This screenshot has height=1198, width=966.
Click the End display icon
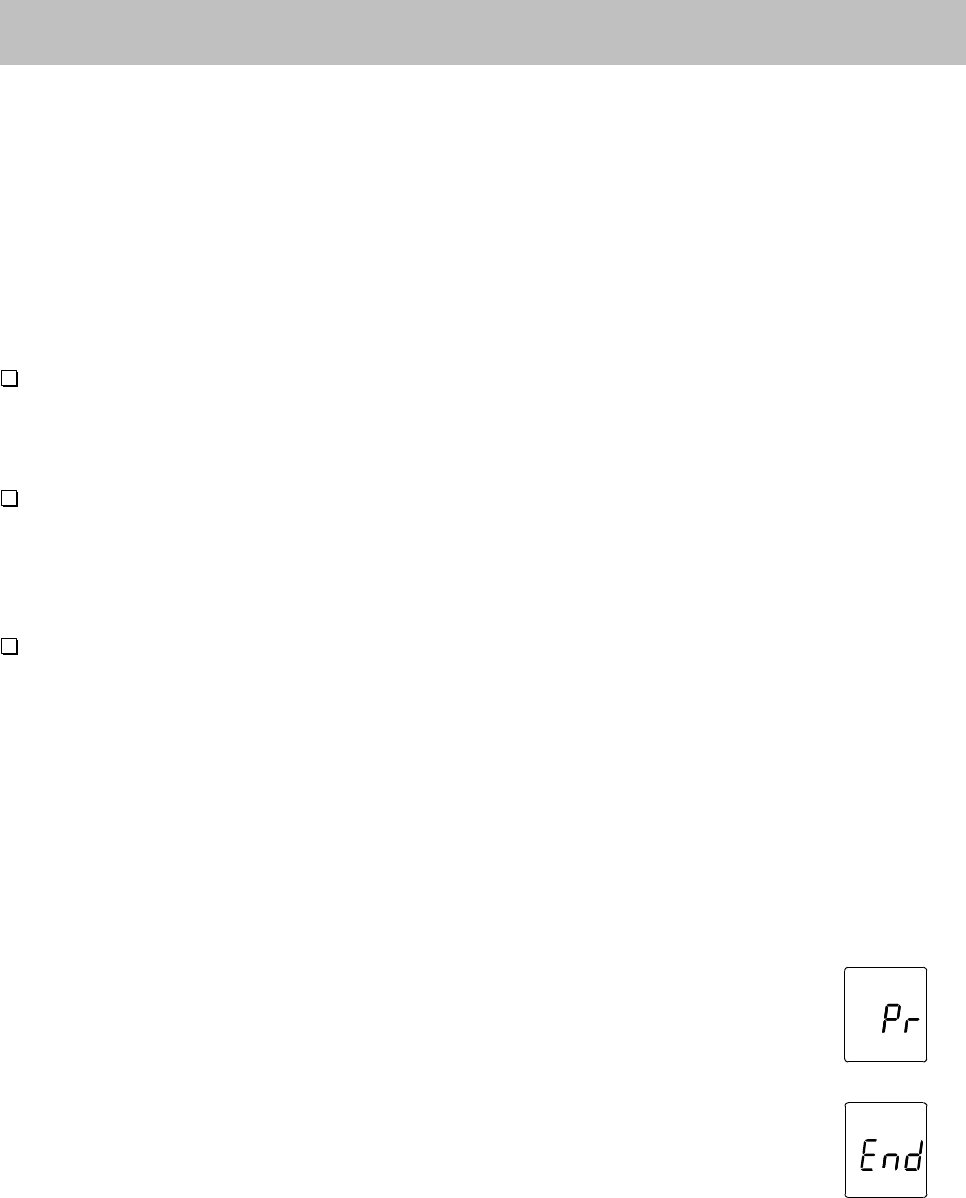click(x=886, y=1150)
